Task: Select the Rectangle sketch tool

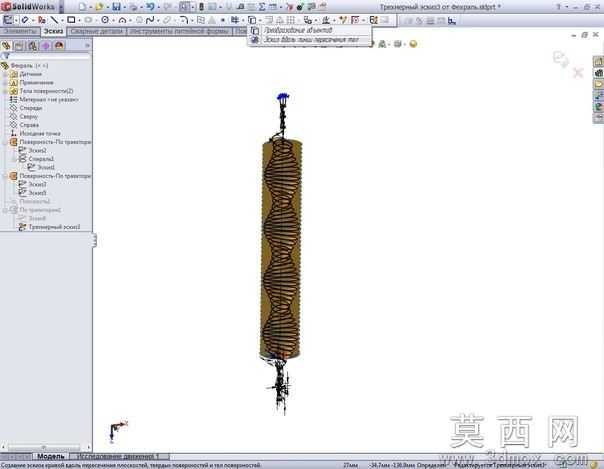Action: coord(71,20)
